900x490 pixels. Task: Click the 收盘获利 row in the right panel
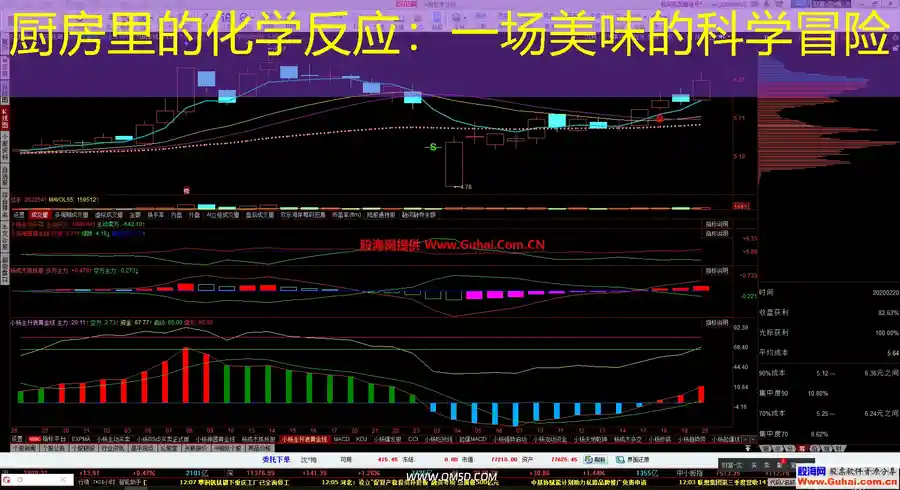(829, 312)
